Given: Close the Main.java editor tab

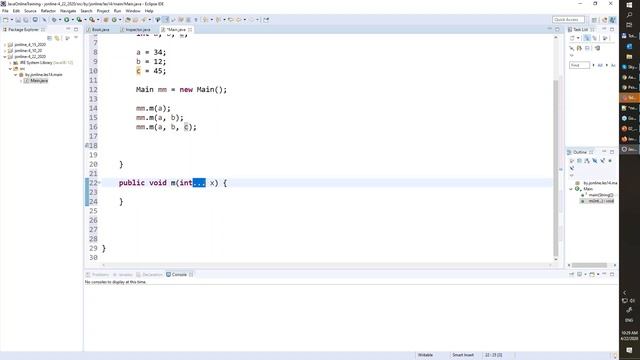Looking at the screenshot, I should (x=190, y=30).
